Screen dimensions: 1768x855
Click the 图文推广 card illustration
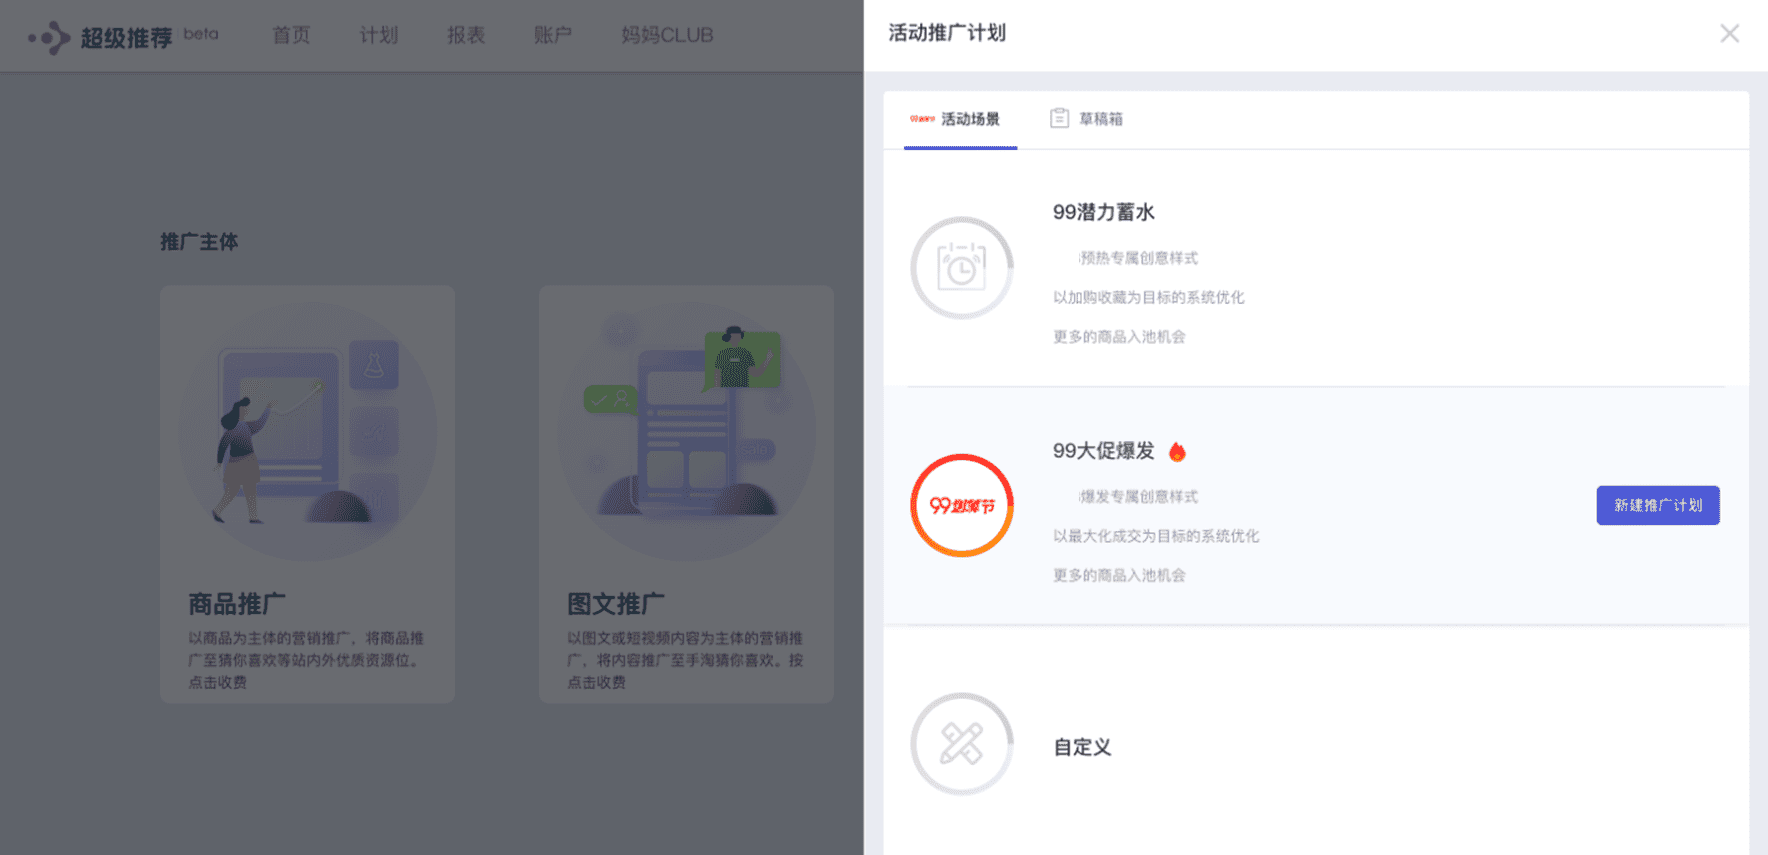[x=686, y=432]
